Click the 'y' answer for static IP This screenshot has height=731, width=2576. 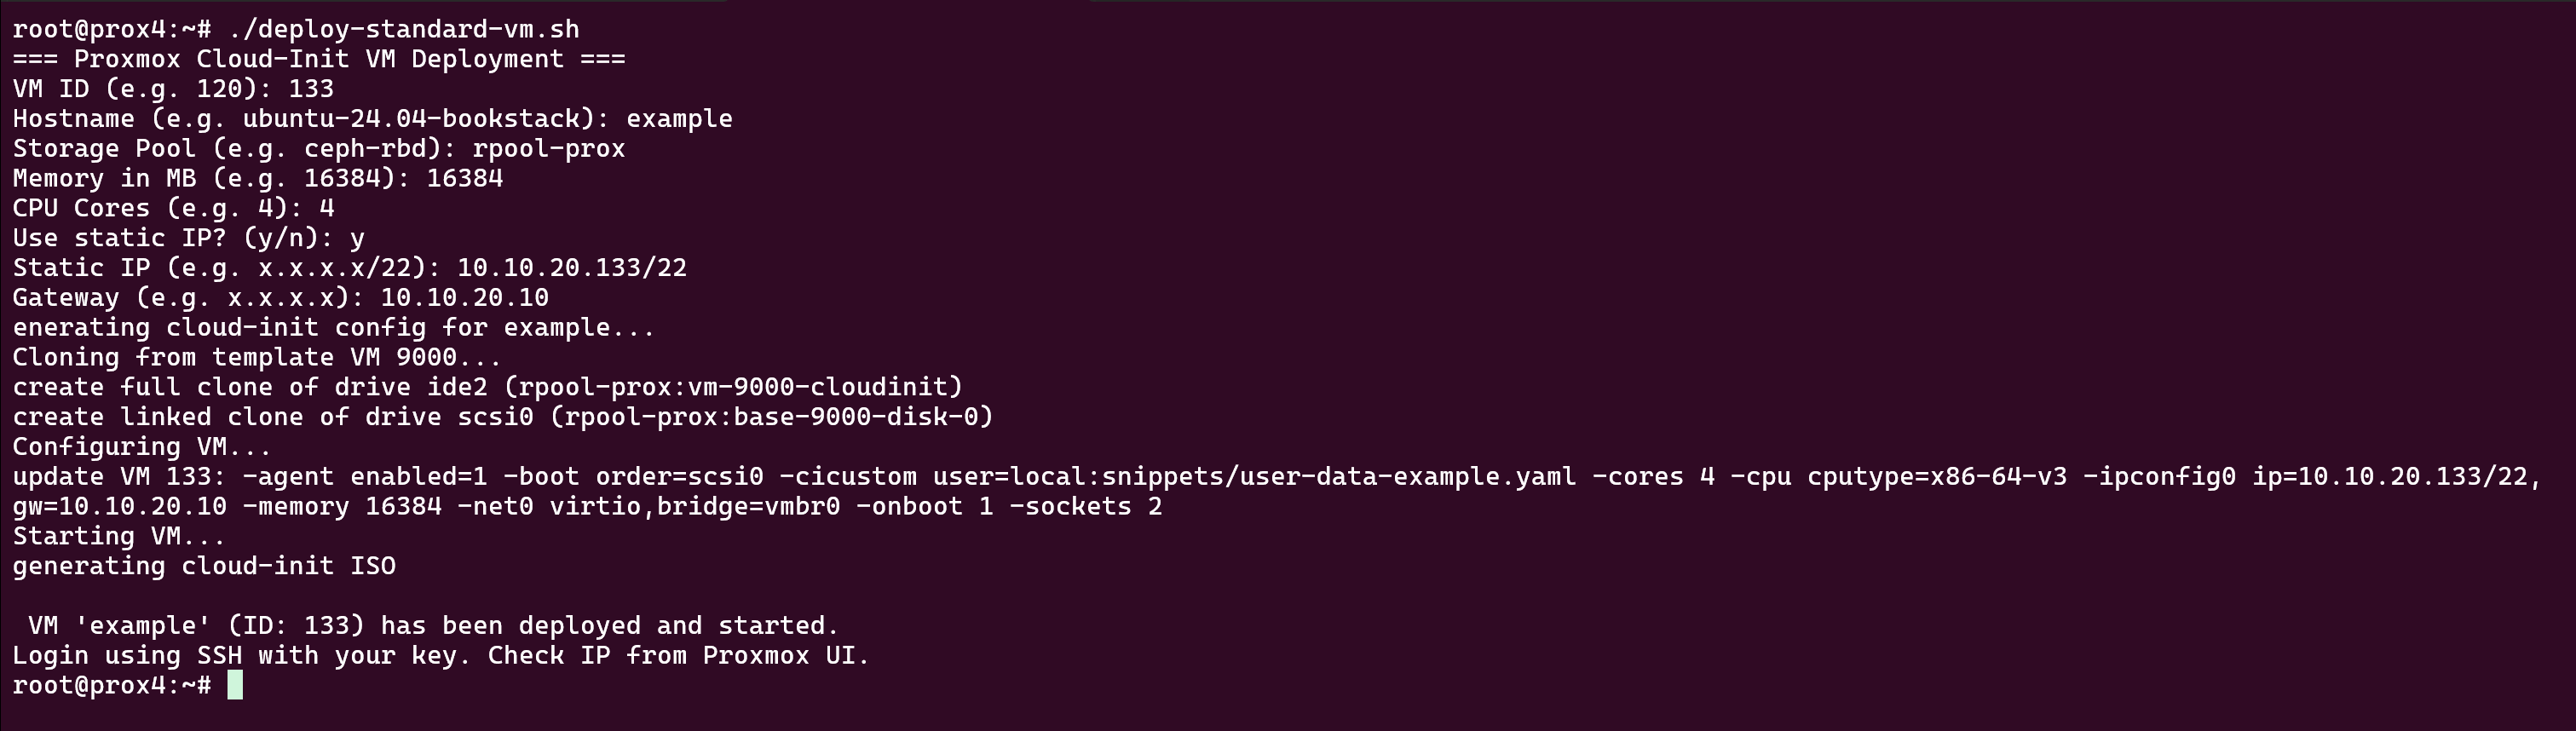click(x=357, y=238)
